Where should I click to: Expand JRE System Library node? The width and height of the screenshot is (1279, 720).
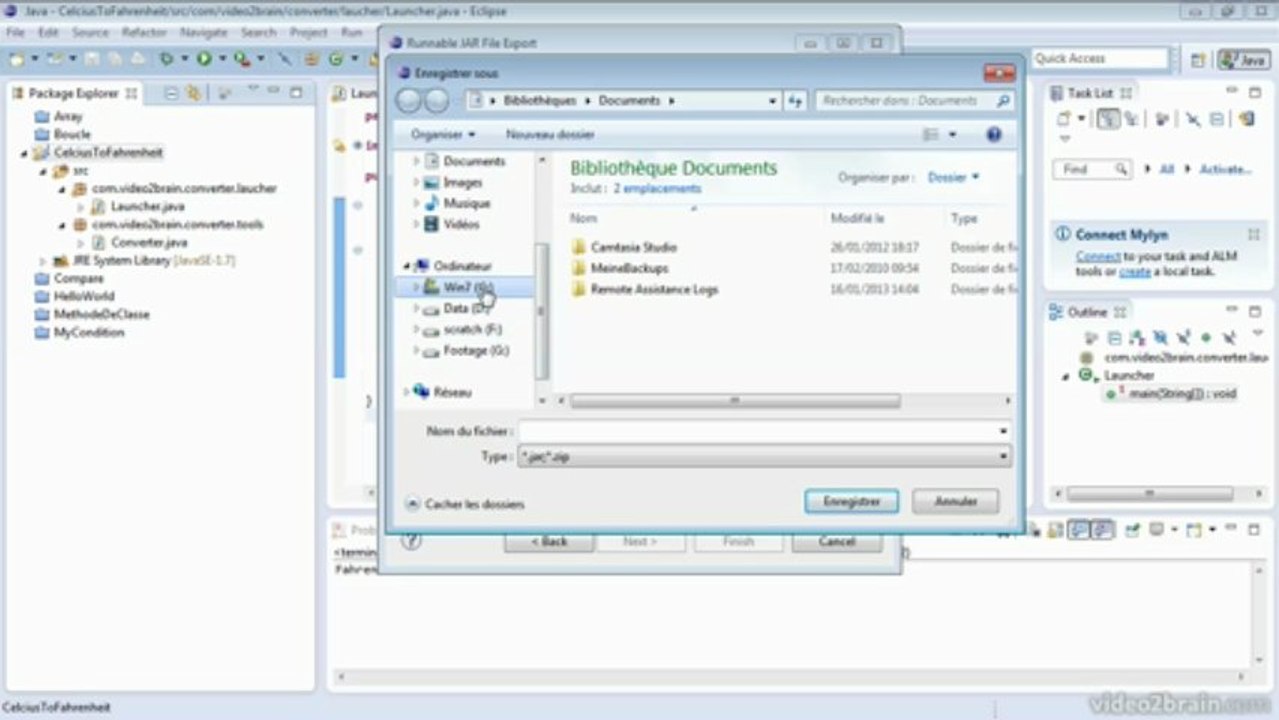coord(43,261)
